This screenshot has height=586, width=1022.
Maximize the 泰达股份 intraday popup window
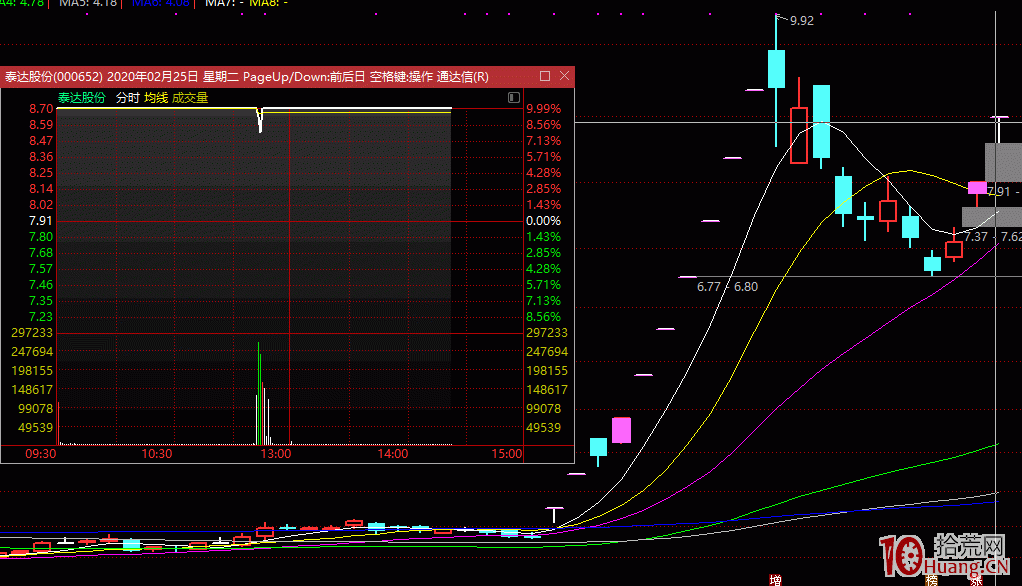(x=545, y=76)
